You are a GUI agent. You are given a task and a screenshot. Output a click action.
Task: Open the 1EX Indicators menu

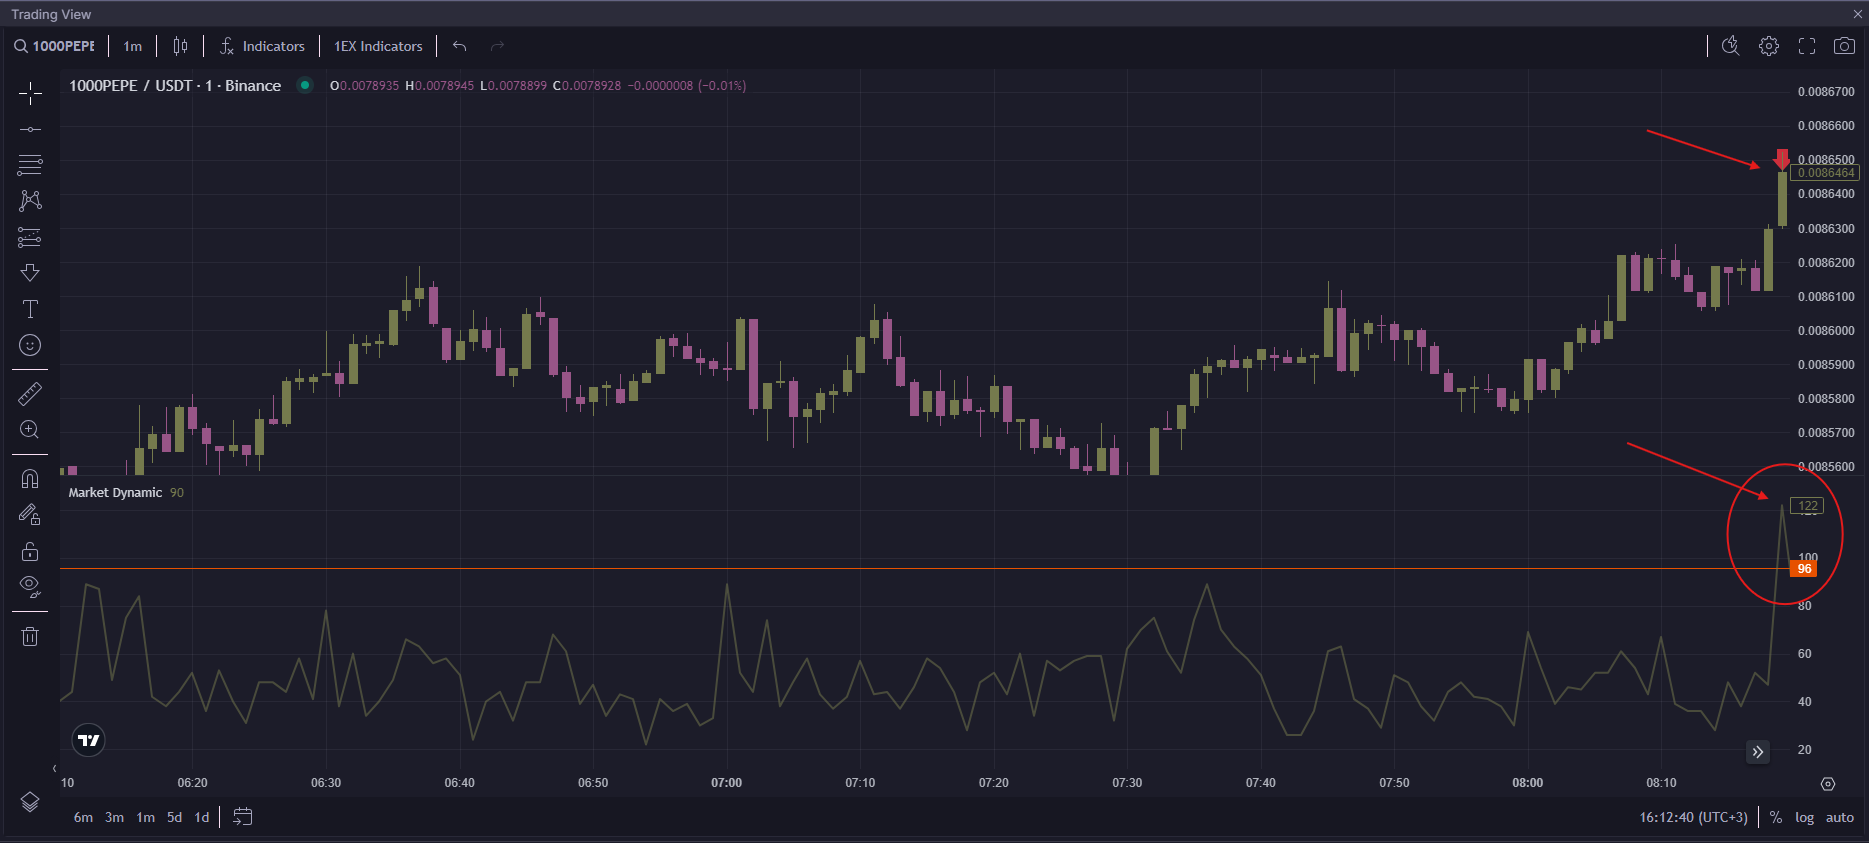coord(378,46)
